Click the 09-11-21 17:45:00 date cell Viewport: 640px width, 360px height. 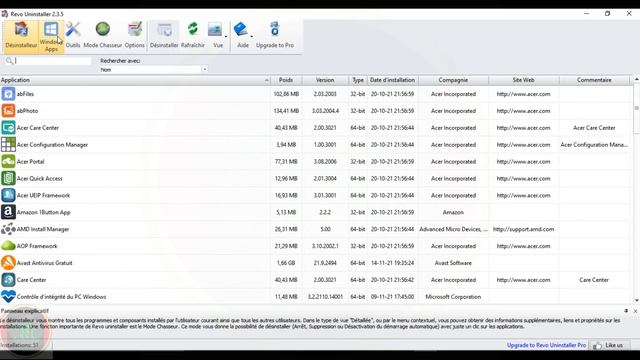pyautogui.click(x=392, y=297)
